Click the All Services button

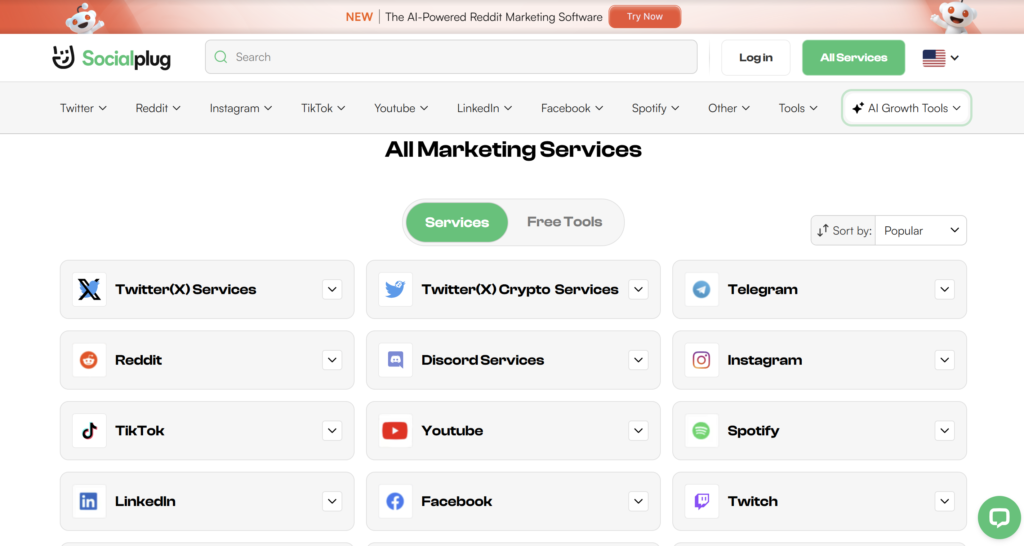point(853,57)
